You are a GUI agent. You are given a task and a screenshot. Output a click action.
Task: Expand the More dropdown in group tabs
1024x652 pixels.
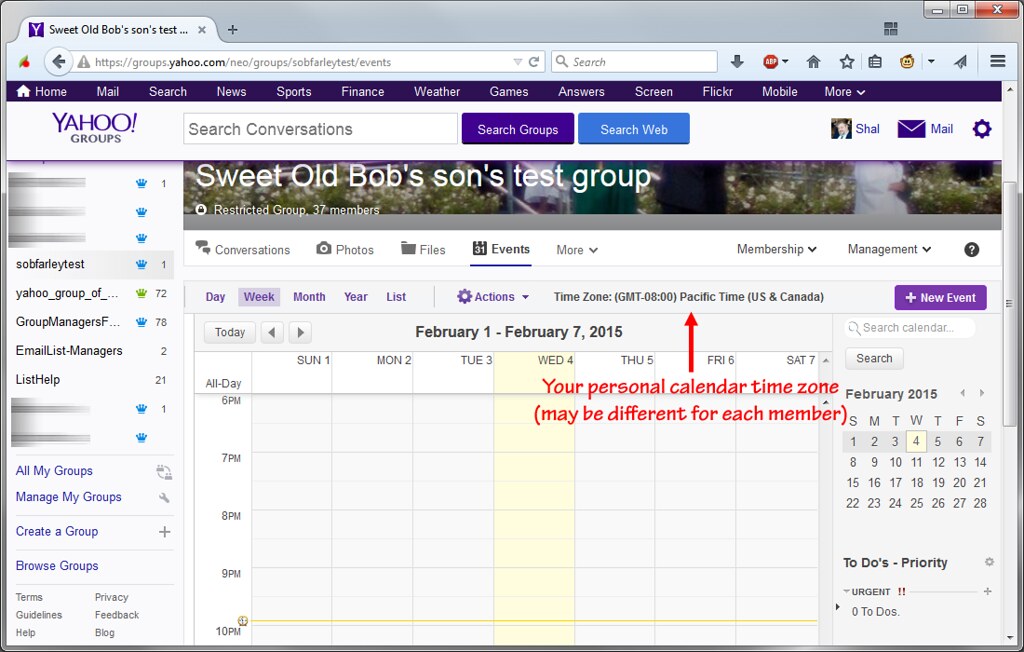pyautogui.click(x=577, y=250)
